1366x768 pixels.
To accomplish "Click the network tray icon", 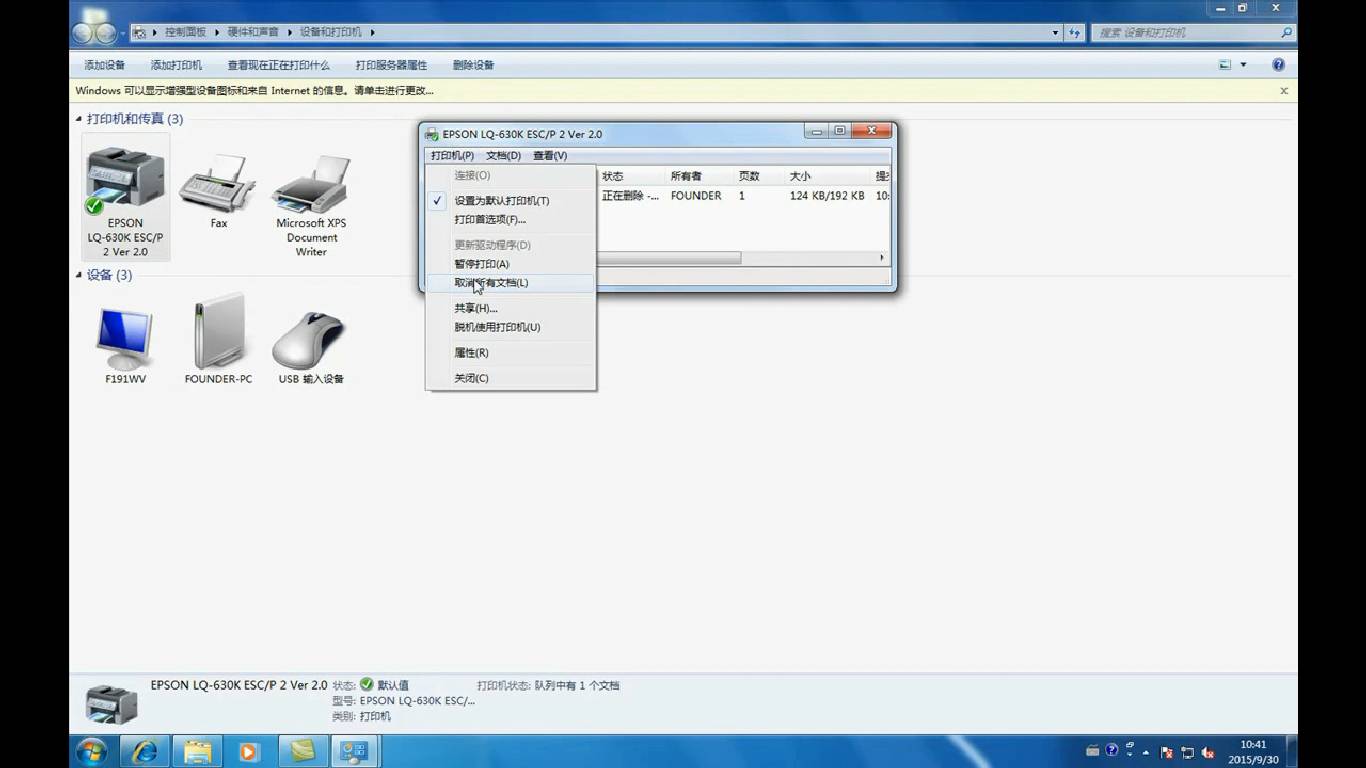I will pyautogui.click(x=1188, y=752).
